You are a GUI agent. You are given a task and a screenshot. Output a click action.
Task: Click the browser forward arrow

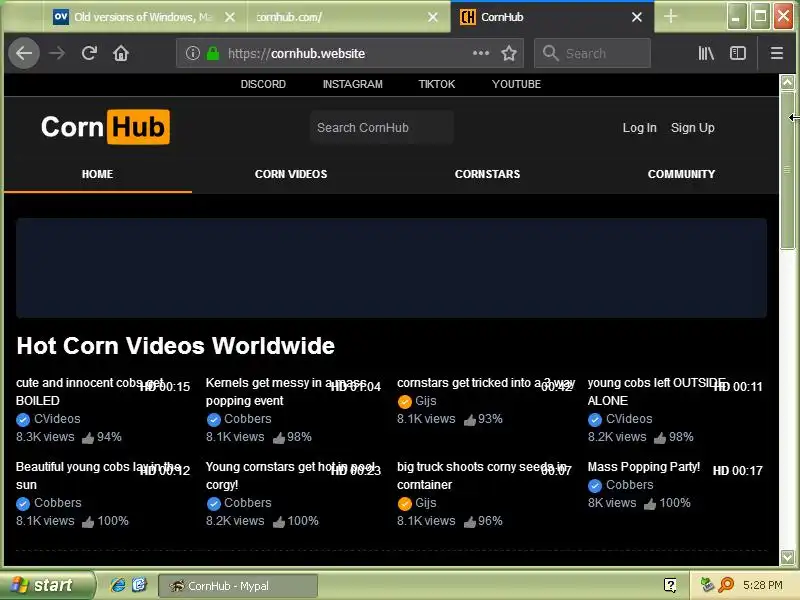click(x=57, y=53)
